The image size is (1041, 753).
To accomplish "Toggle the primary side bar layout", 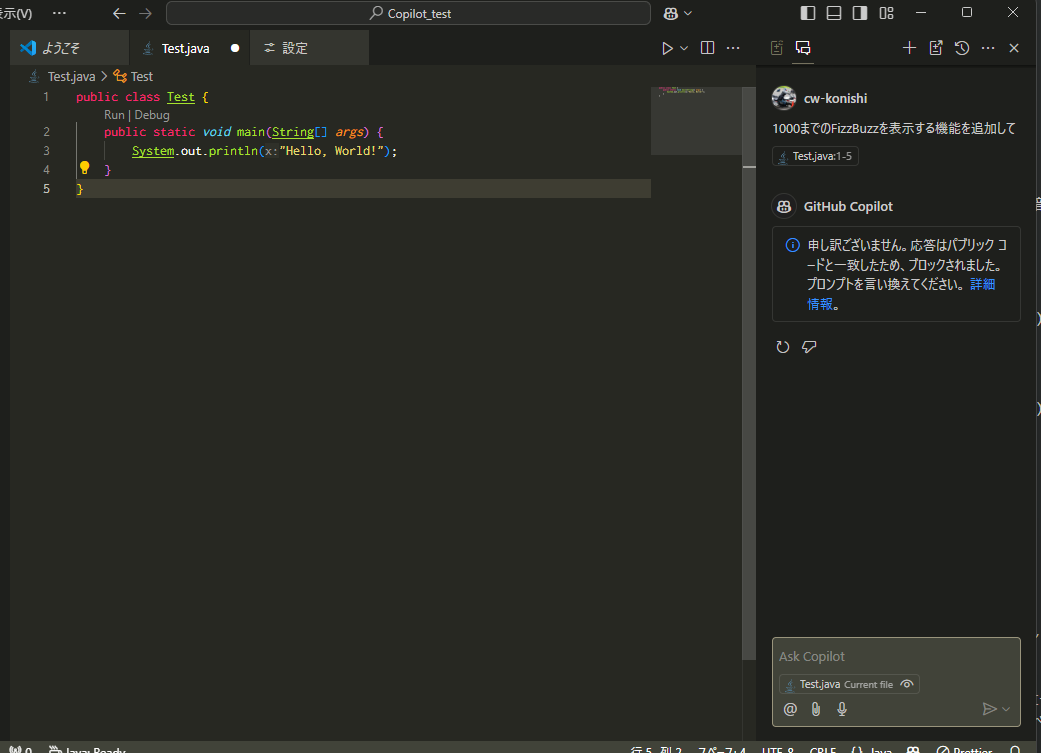I will coord(808,13).
